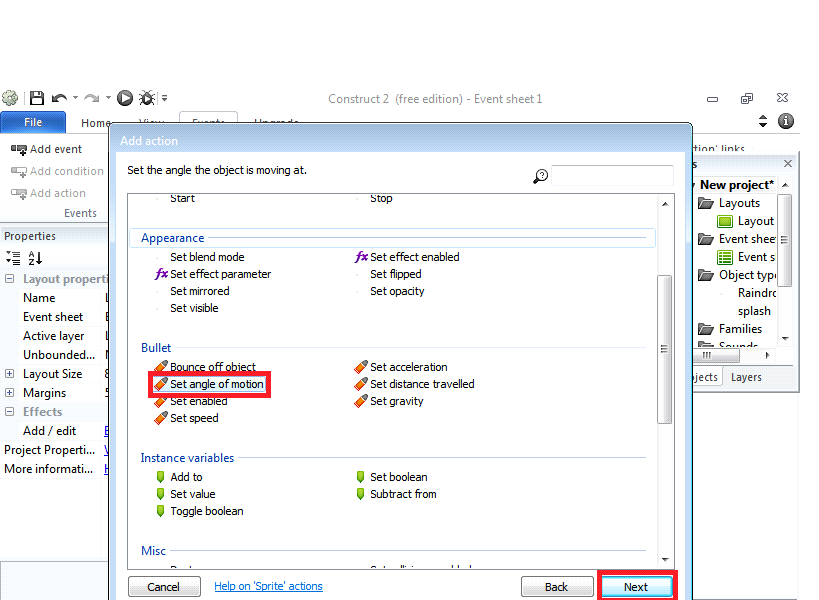Select the Event sheet property row
This screenshot has width=819, height=600.
[54, 317]
